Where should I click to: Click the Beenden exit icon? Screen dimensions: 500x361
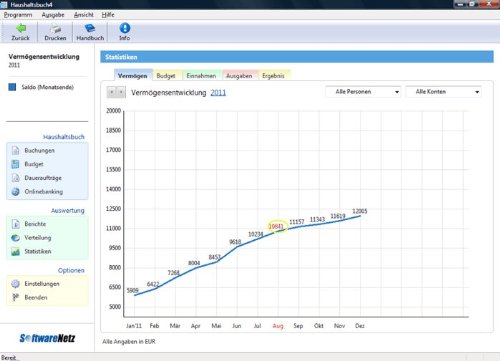(15, 297)
